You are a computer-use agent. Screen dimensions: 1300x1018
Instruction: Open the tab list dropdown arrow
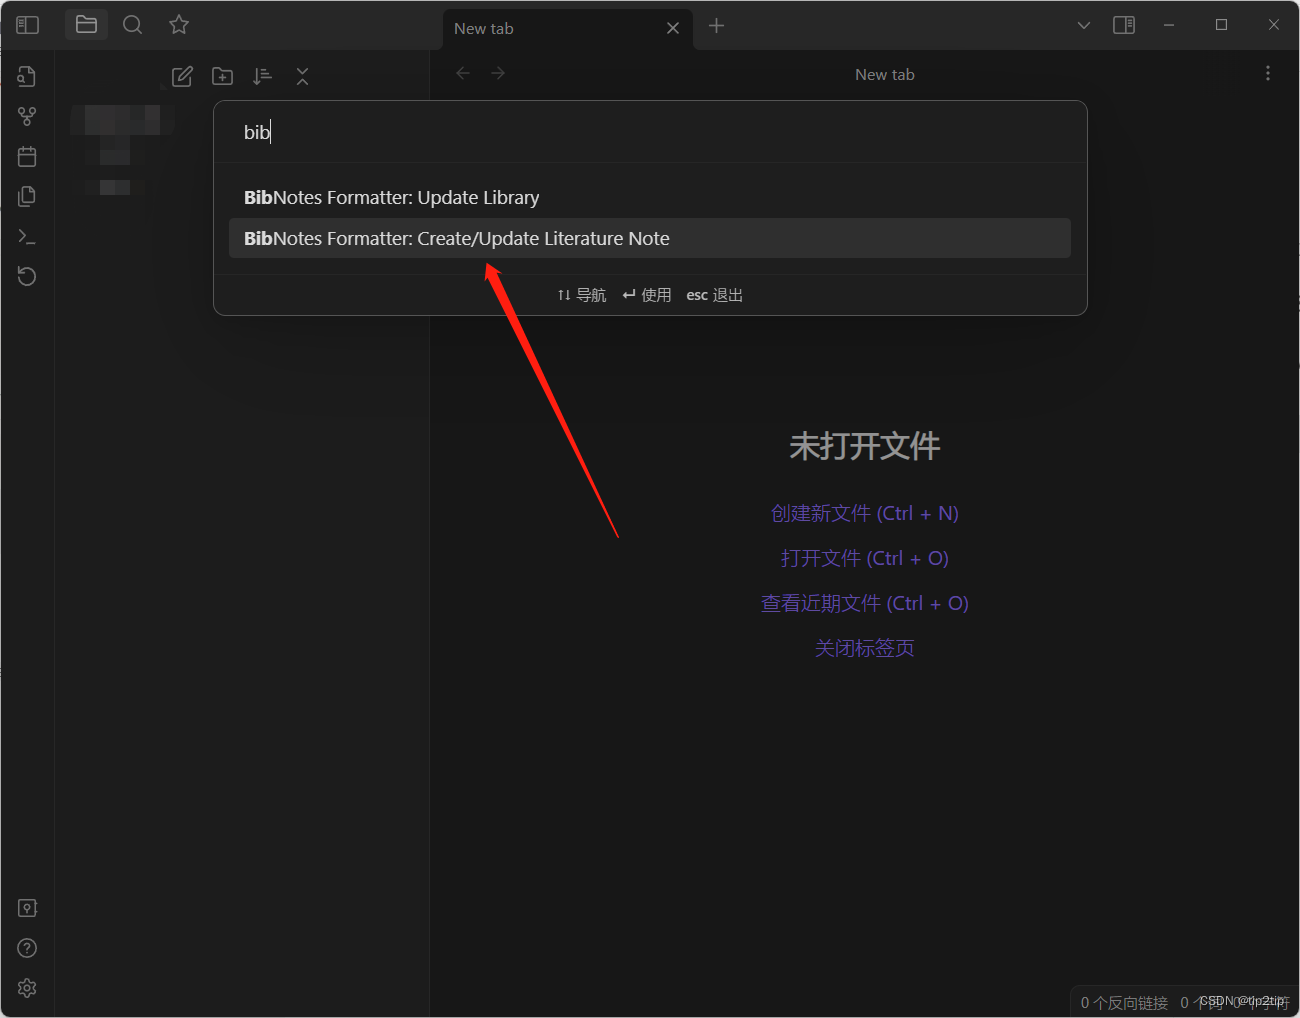click(1084, 25)
